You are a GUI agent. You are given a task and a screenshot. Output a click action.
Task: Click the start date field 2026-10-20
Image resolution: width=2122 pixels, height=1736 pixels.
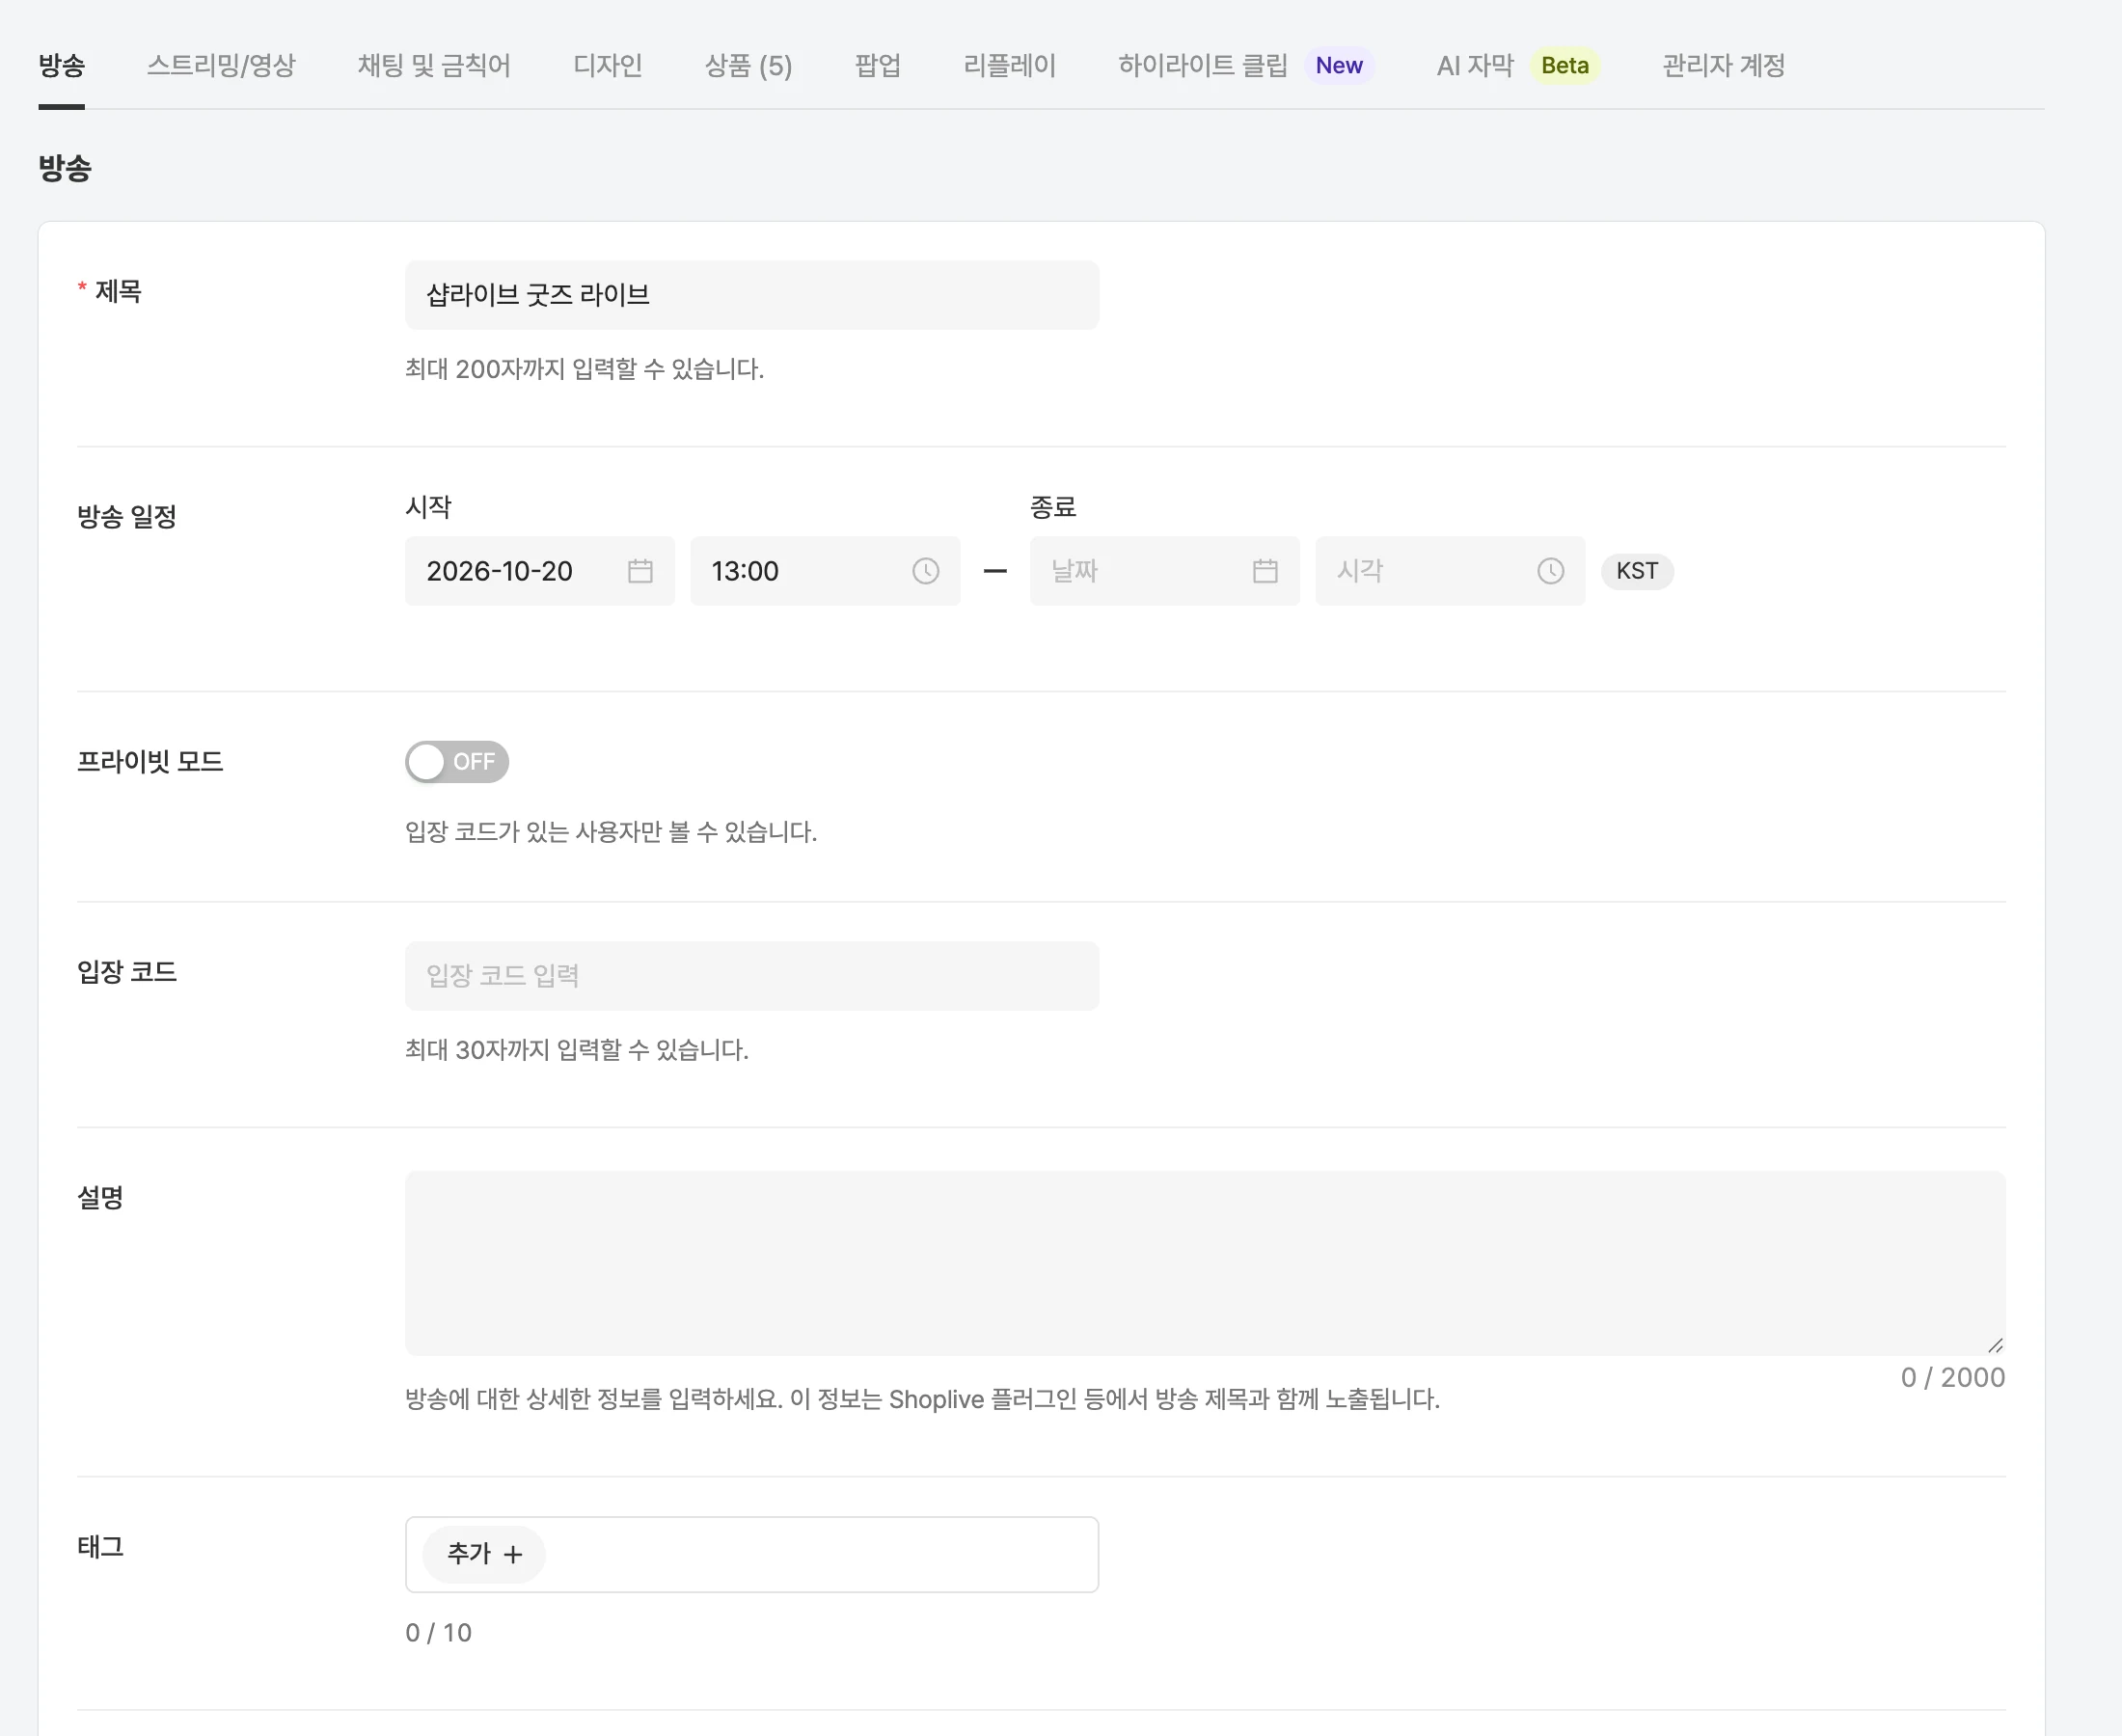click(x=539, y=571)
